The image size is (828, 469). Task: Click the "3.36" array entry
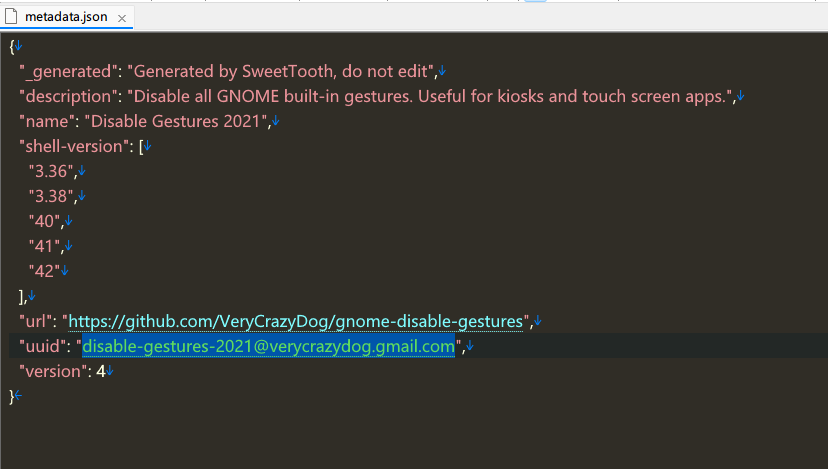[51, 171]
